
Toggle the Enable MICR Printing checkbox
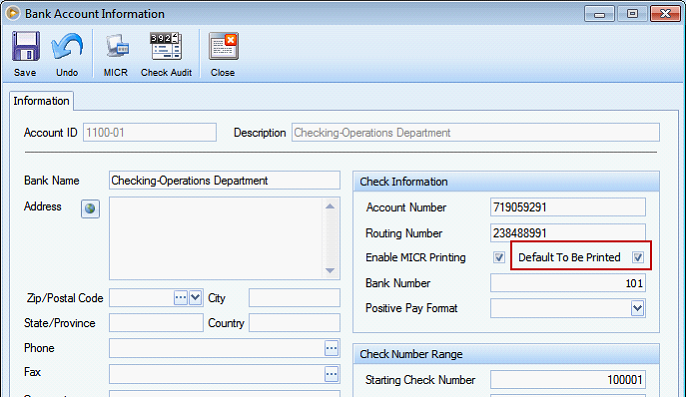499,257
